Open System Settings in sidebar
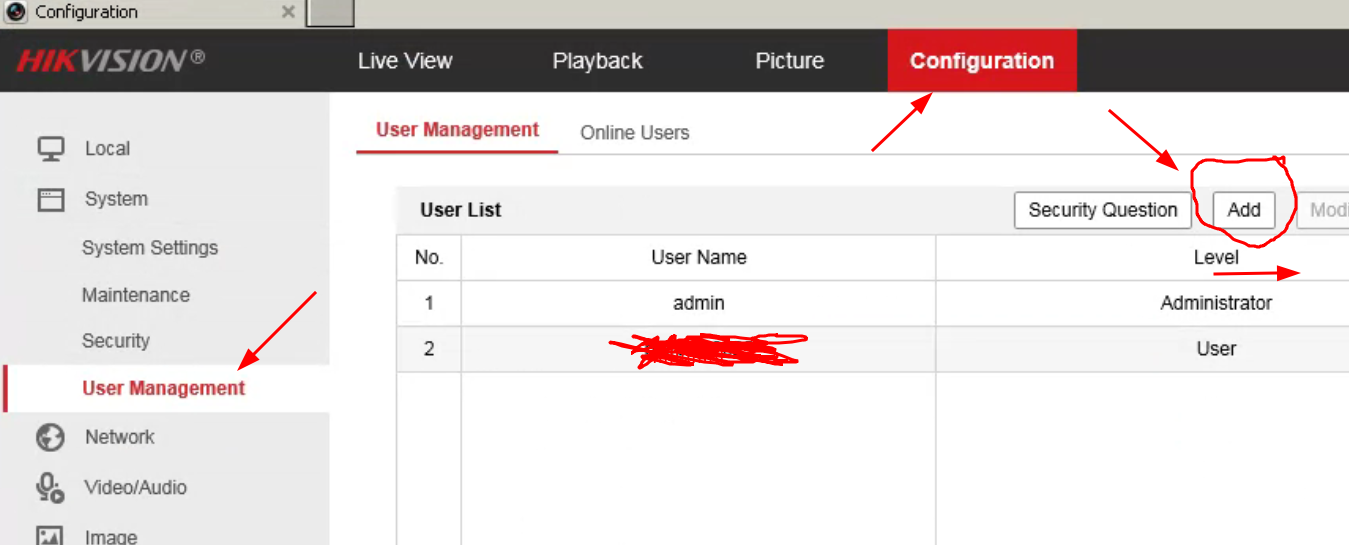The height and width of the screenshot is (545, 1349). click(150, 248)
